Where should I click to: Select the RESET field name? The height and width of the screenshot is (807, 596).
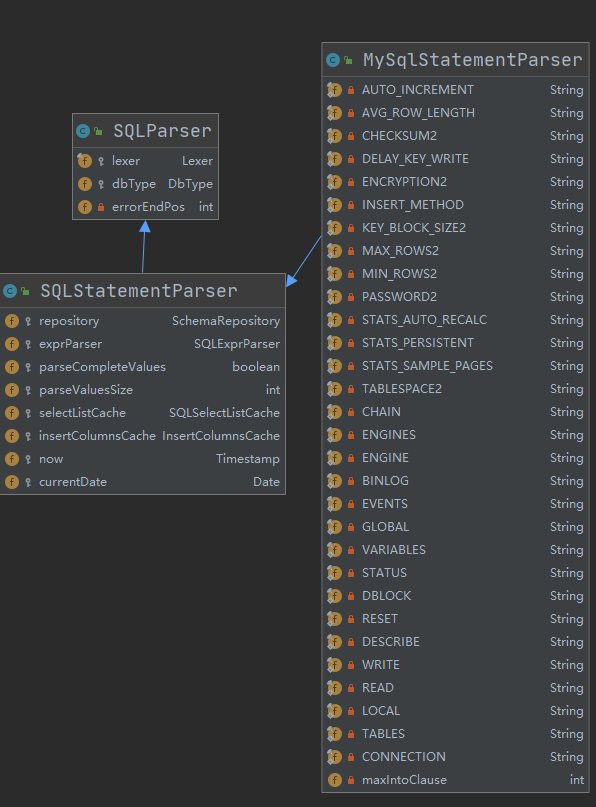point(380,619)
